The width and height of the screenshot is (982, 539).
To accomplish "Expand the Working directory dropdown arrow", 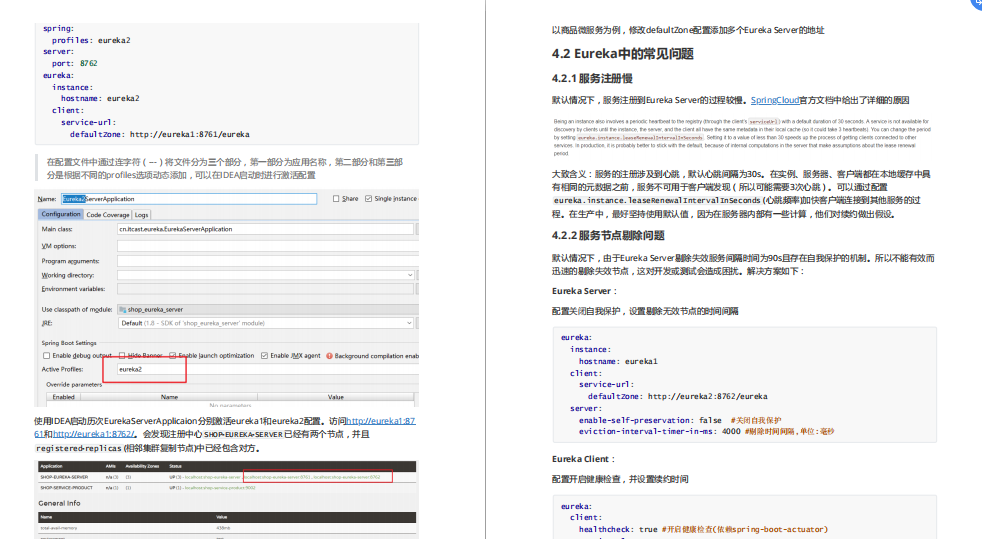I will 410,275.
